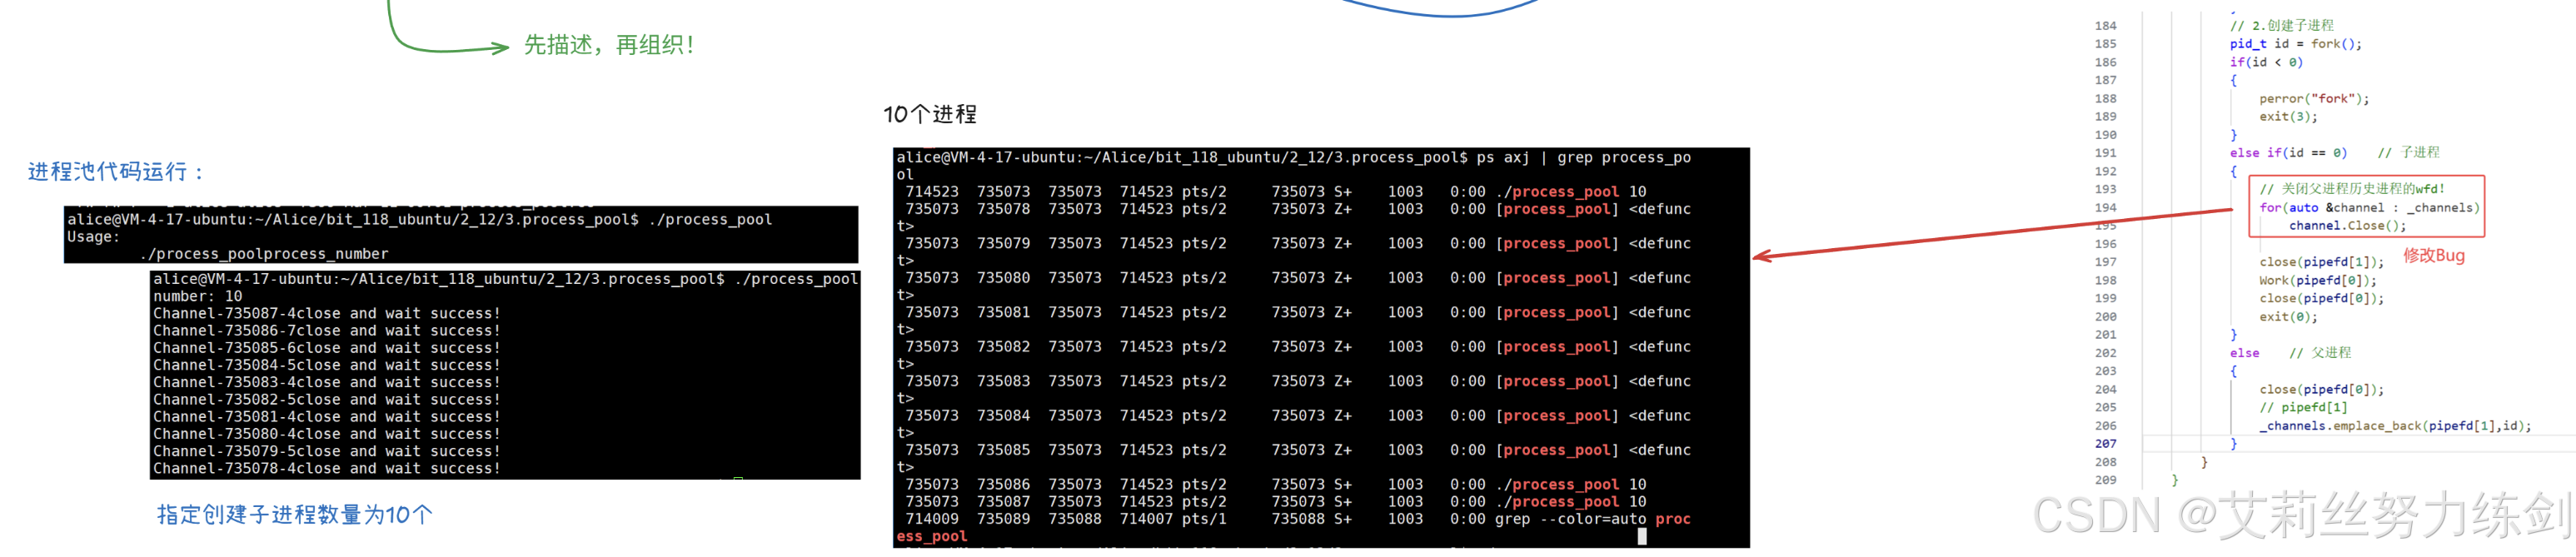Image resolution: width=2576 pixels, height=557 pixels.
Task: Click '_channels.emplace_back(pipefd[1],id);' code line
Action: click(2395, 426)
